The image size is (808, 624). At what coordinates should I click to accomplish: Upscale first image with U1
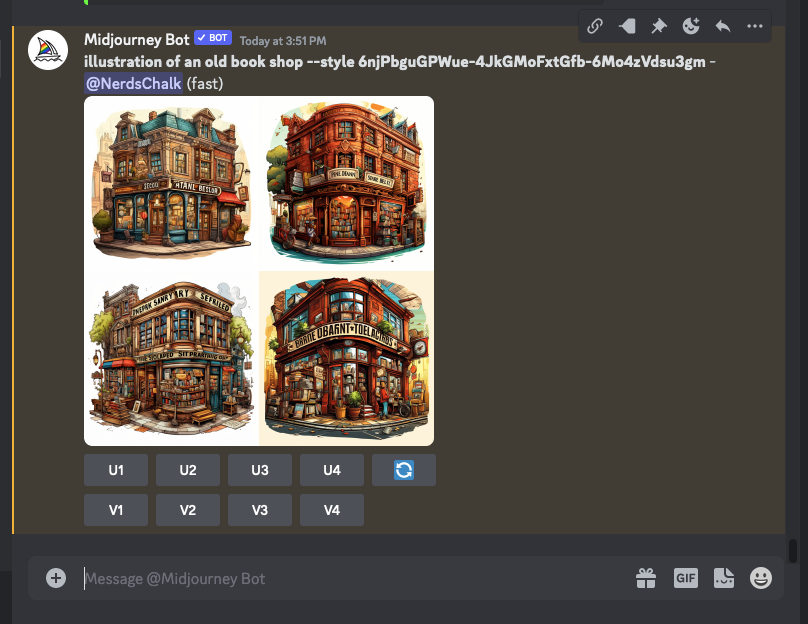116,470
